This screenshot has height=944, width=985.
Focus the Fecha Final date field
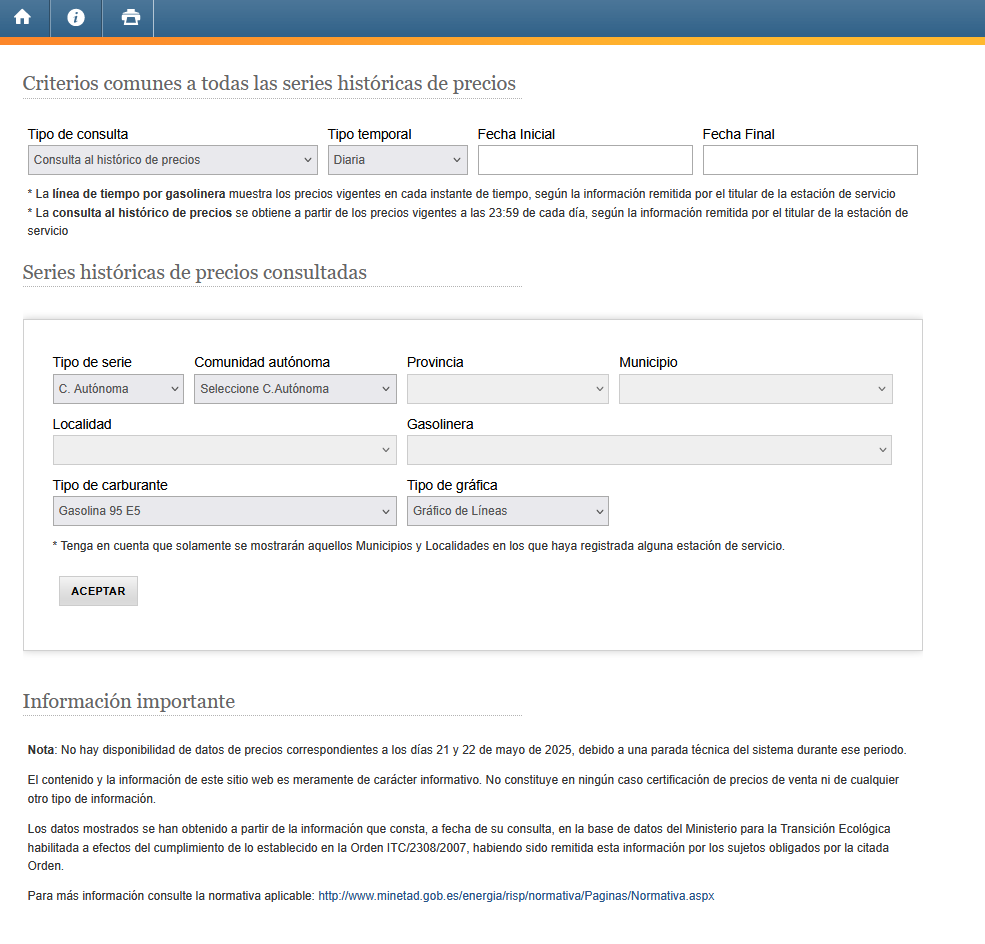pos(810,160)
